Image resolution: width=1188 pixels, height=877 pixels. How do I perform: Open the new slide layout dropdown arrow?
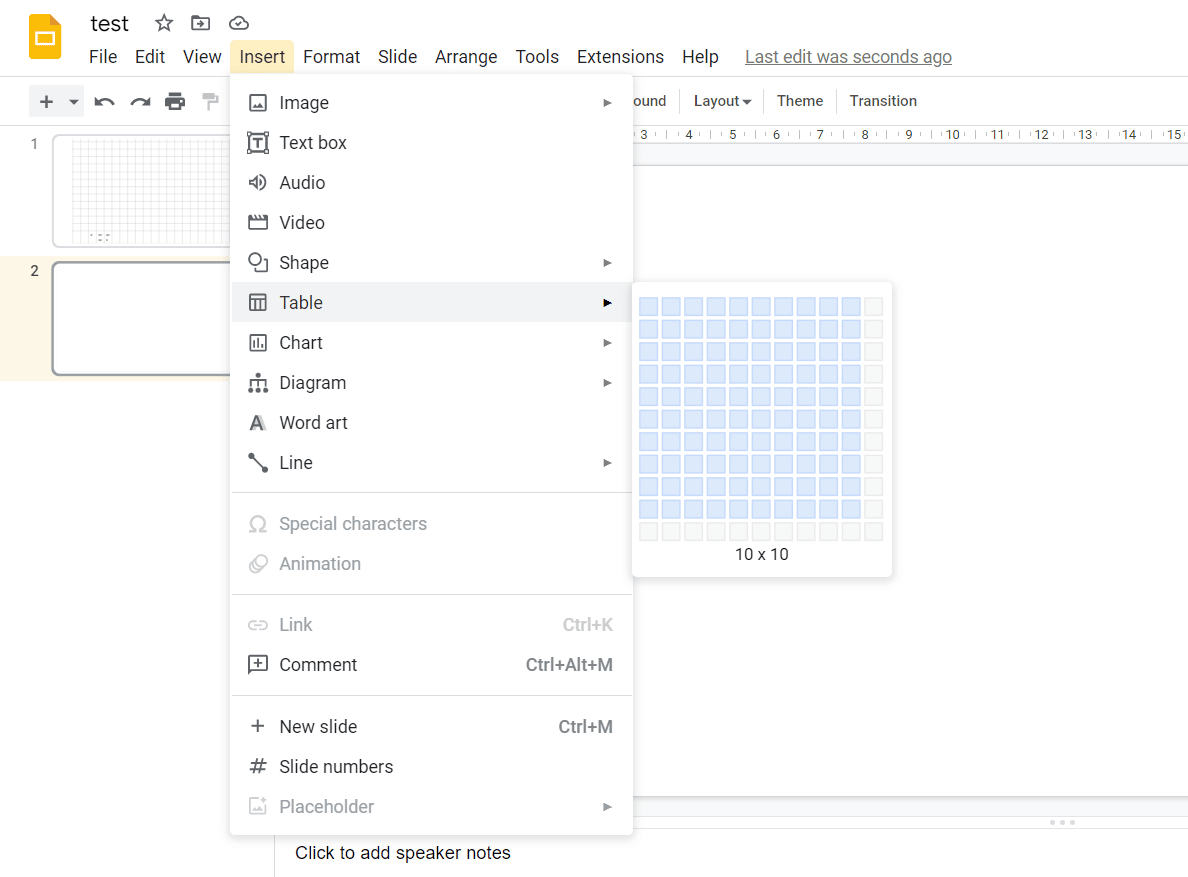pos(73,101)
